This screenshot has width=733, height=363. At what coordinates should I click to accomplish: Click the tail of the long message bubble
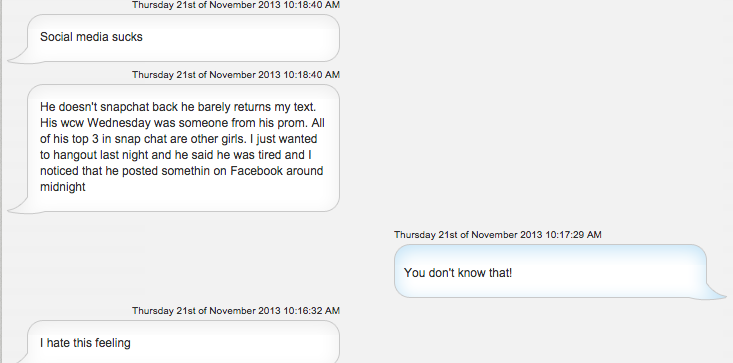coord(19,208)
